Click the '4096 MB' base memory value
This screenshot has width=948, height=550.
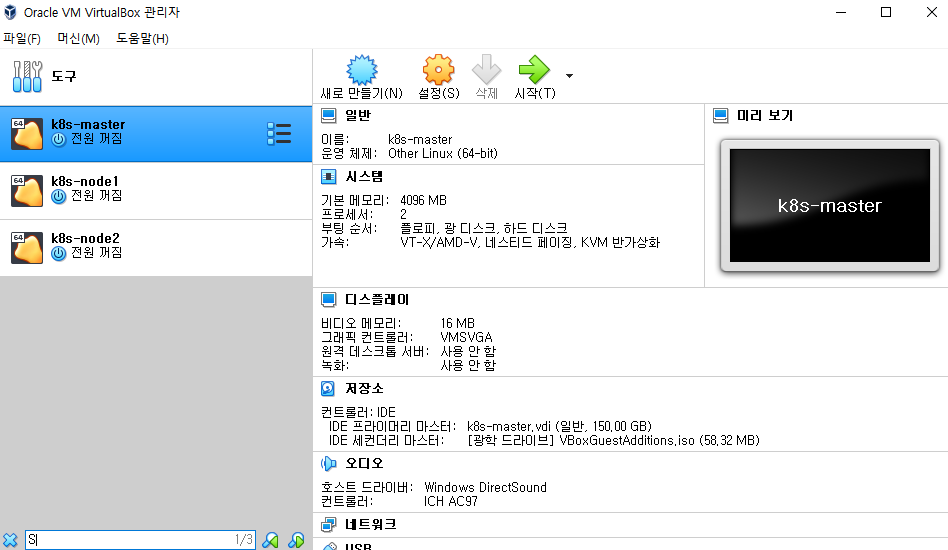click(423, 200)
